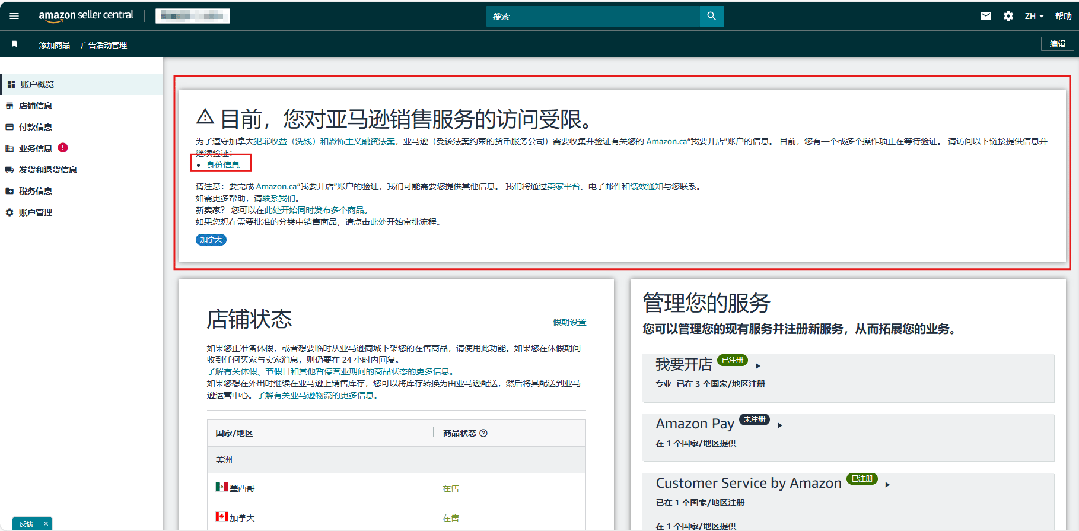1079x531 pixels.
Task: Open the hamburger navigation menu
Action: 14,16
